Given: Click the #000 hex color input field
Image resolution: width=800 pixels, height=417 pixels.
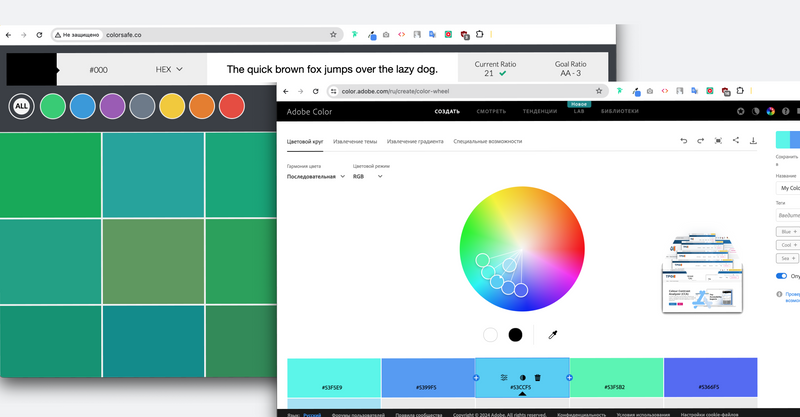Looking at the screenshot, I should click(x=98, y=69).
